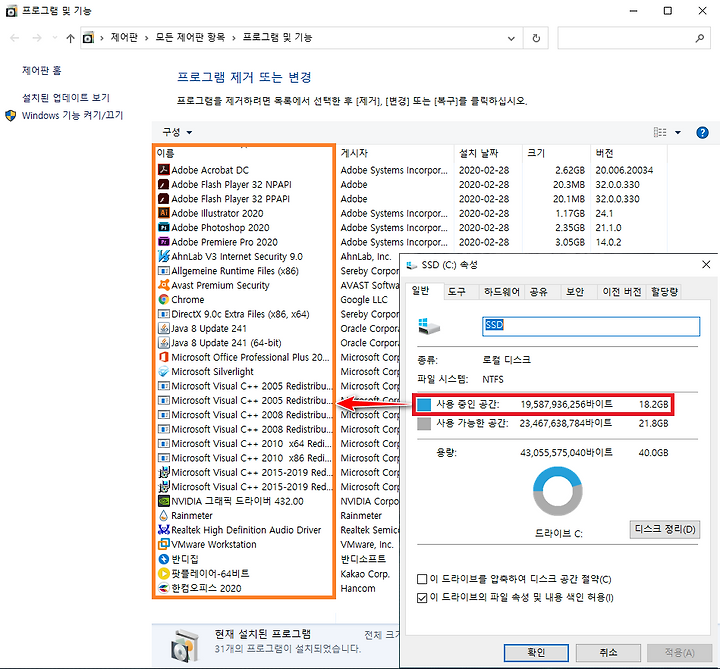Click the NVIDIA graphics driver icon

click(163, 501)
